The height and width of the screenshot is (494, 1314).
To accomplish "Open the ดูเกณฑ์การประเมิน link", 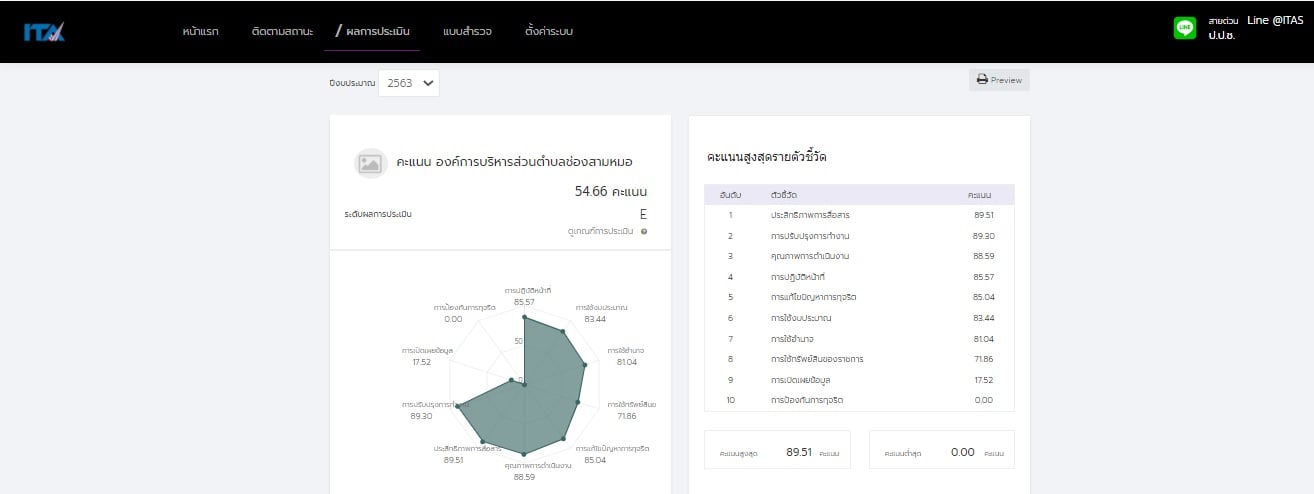I will 600,231.
